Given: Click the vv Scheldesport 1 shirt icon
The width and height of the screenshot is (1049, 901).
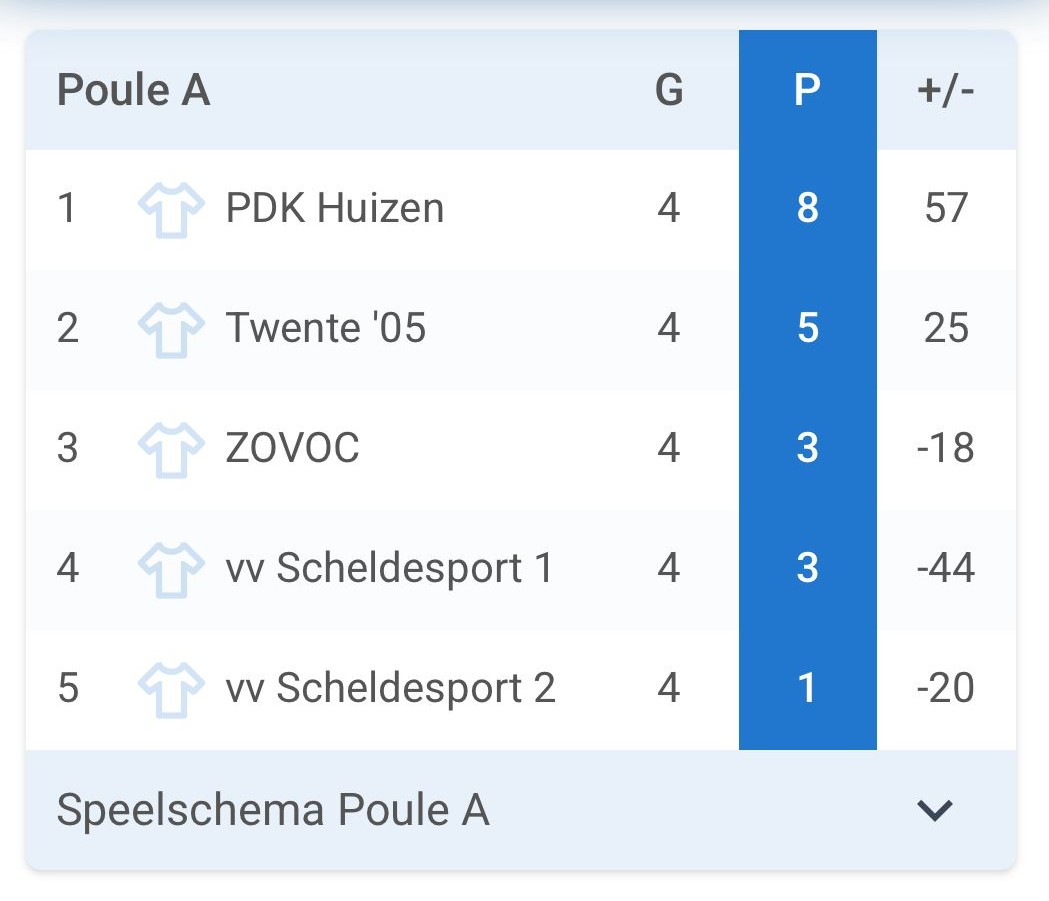Looking at the screenshot, I should (x=165, y=569).
